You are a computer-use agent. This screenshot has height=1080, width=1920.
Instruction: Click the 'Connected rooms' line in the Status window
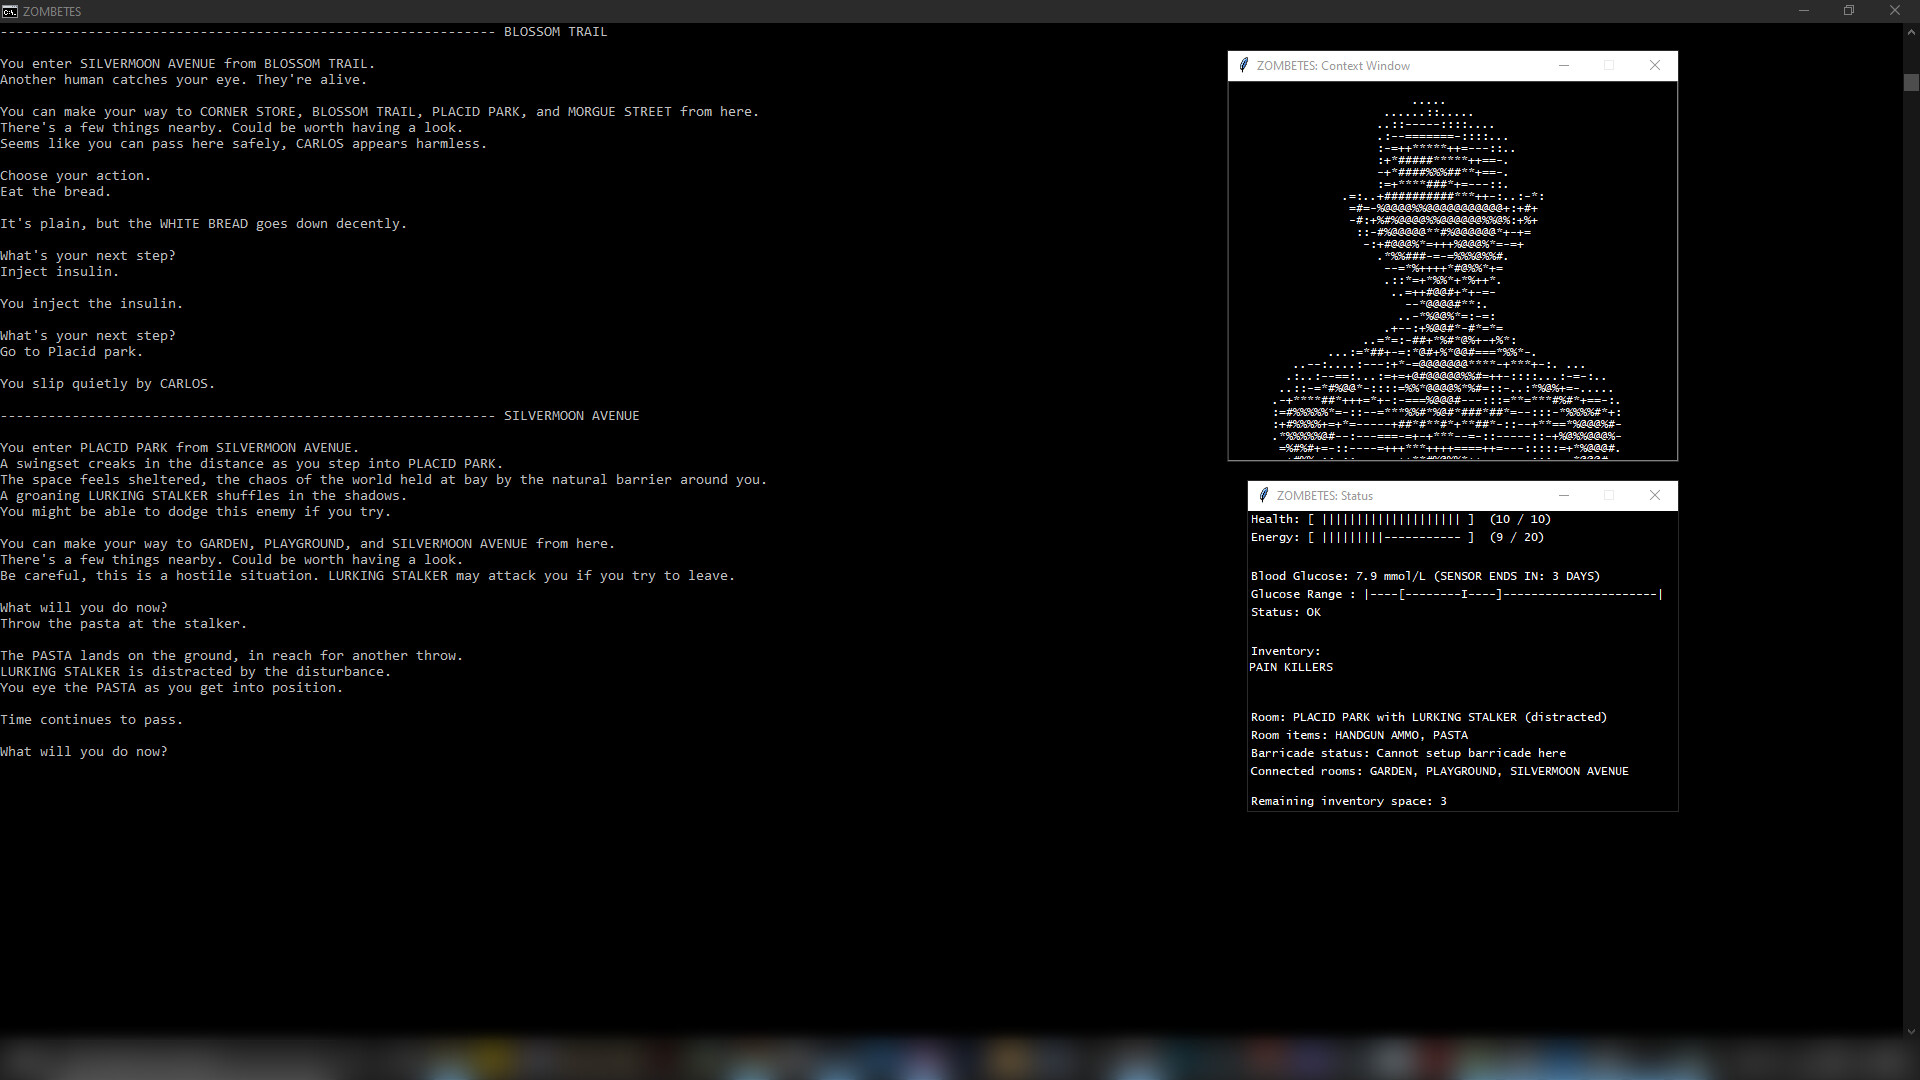point(1440,771)
